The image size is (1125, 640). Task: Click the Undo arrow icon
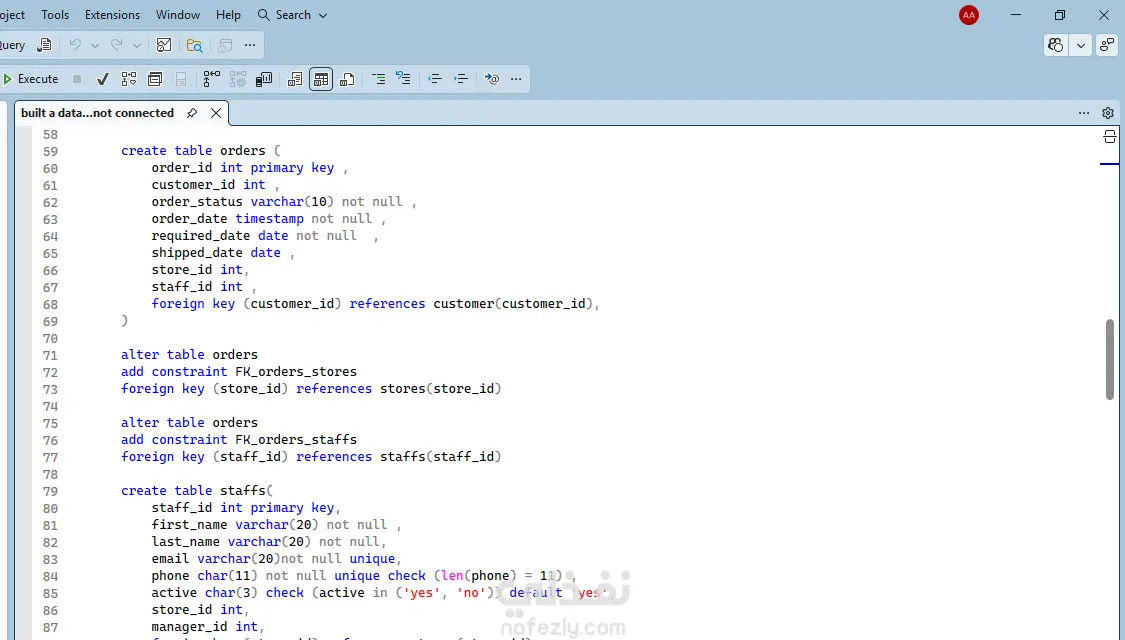coord(75,45)
